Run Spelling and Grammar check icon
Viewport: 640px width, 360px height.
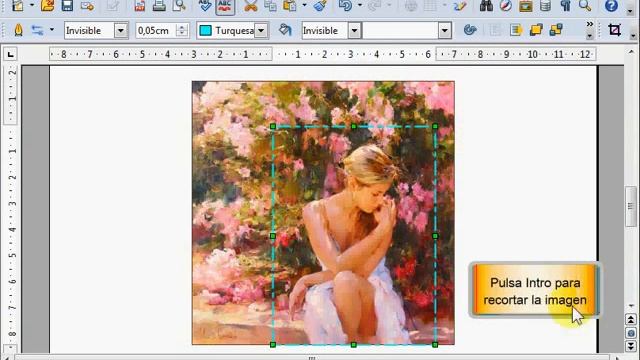tap(204, 5)
